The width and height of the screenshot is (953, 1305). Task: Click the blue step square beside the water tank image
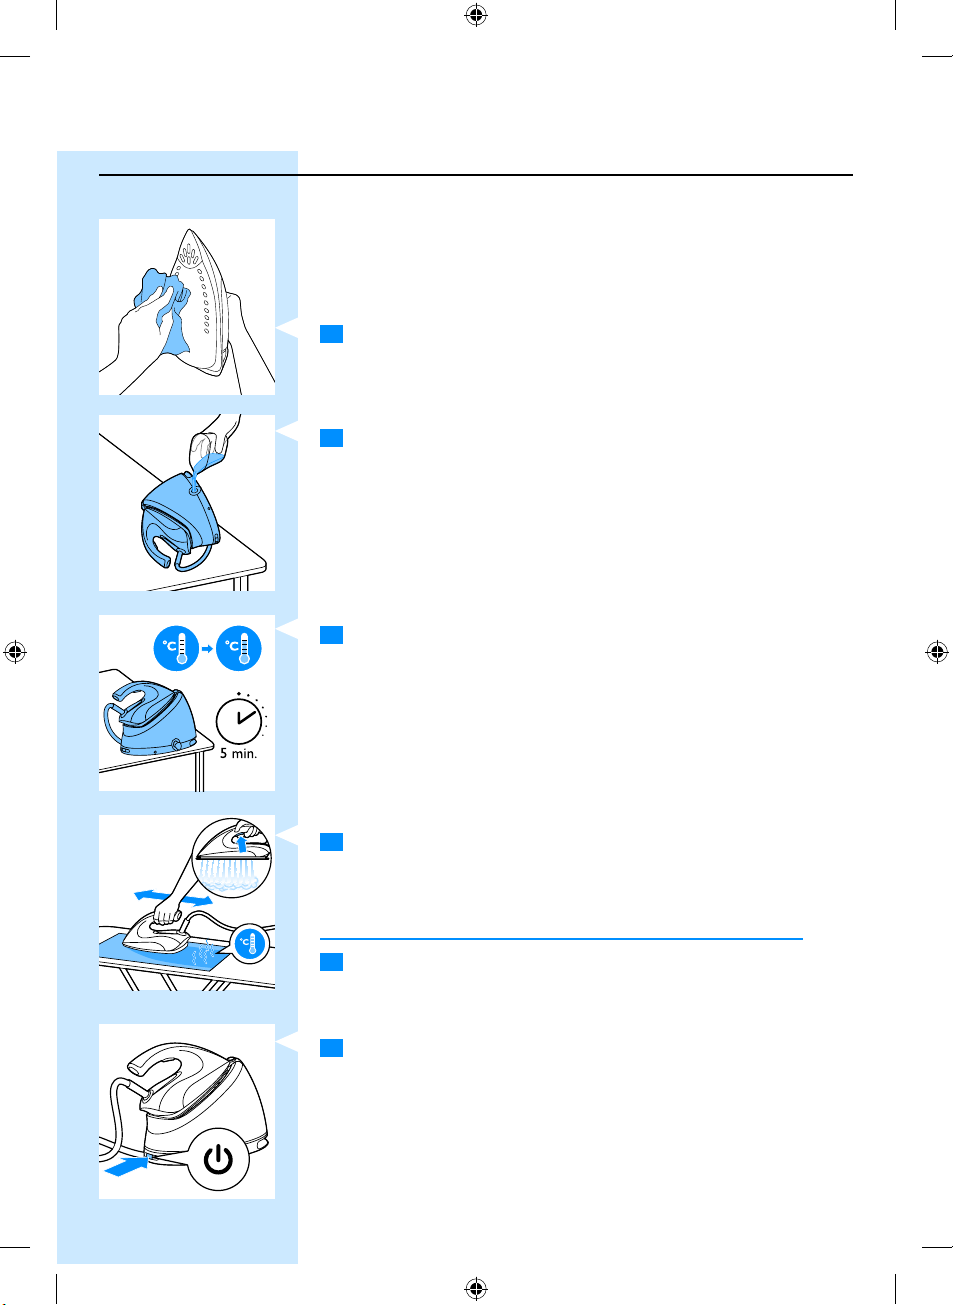point(332,438)
